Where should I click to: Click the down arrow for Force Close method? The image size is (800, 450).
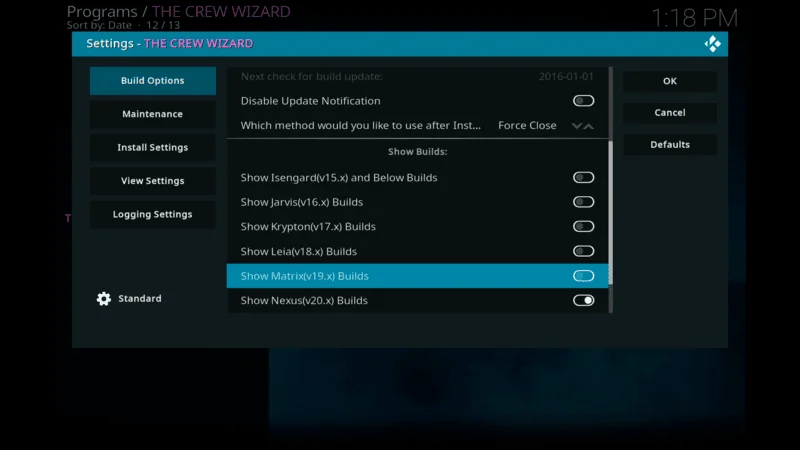pyautogui.click(x=577, y=126)
